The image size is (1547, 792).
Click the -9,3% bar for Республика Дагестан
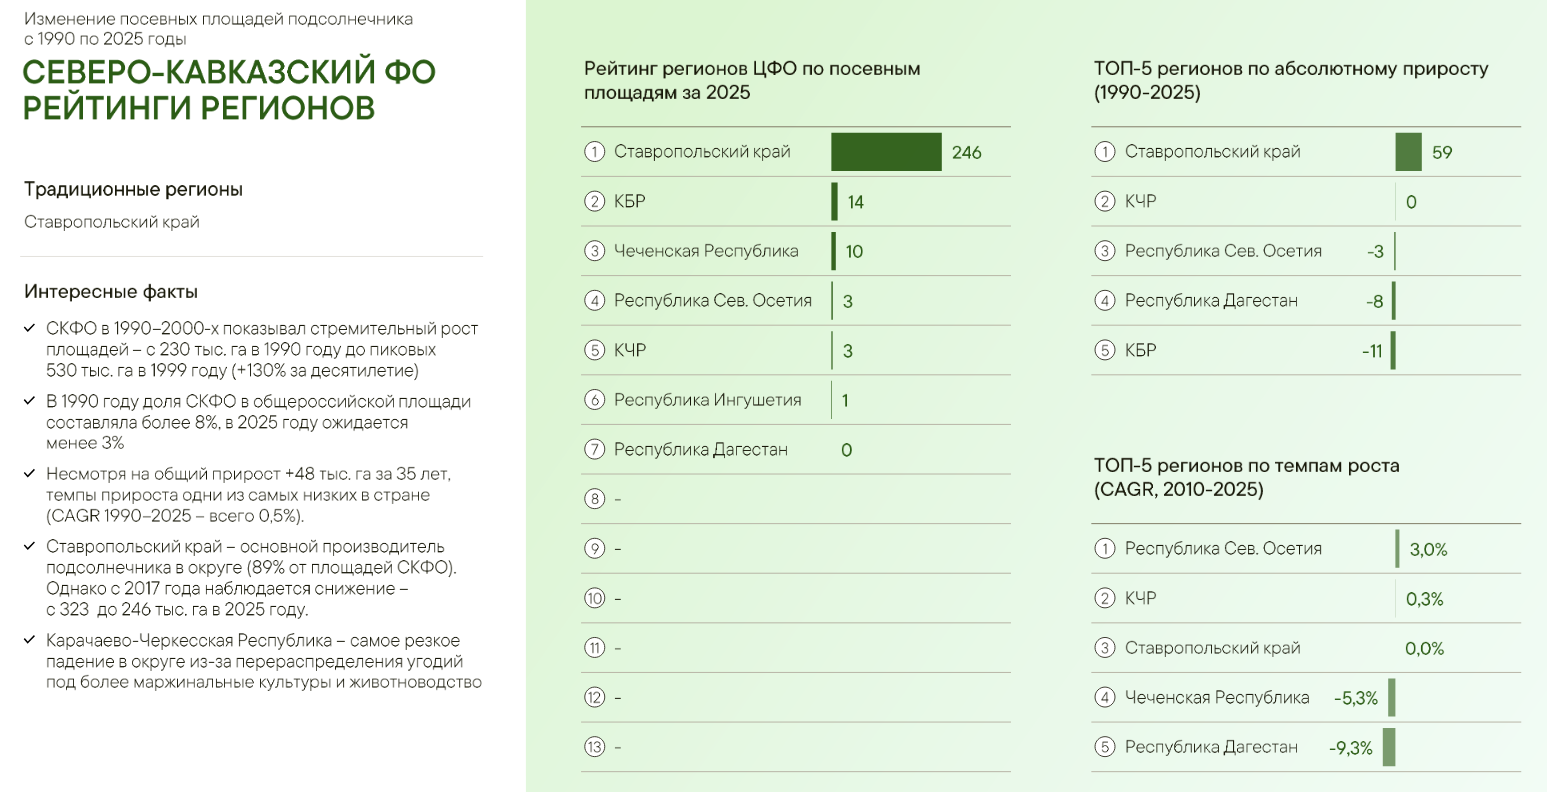(x=1389, y=747)
